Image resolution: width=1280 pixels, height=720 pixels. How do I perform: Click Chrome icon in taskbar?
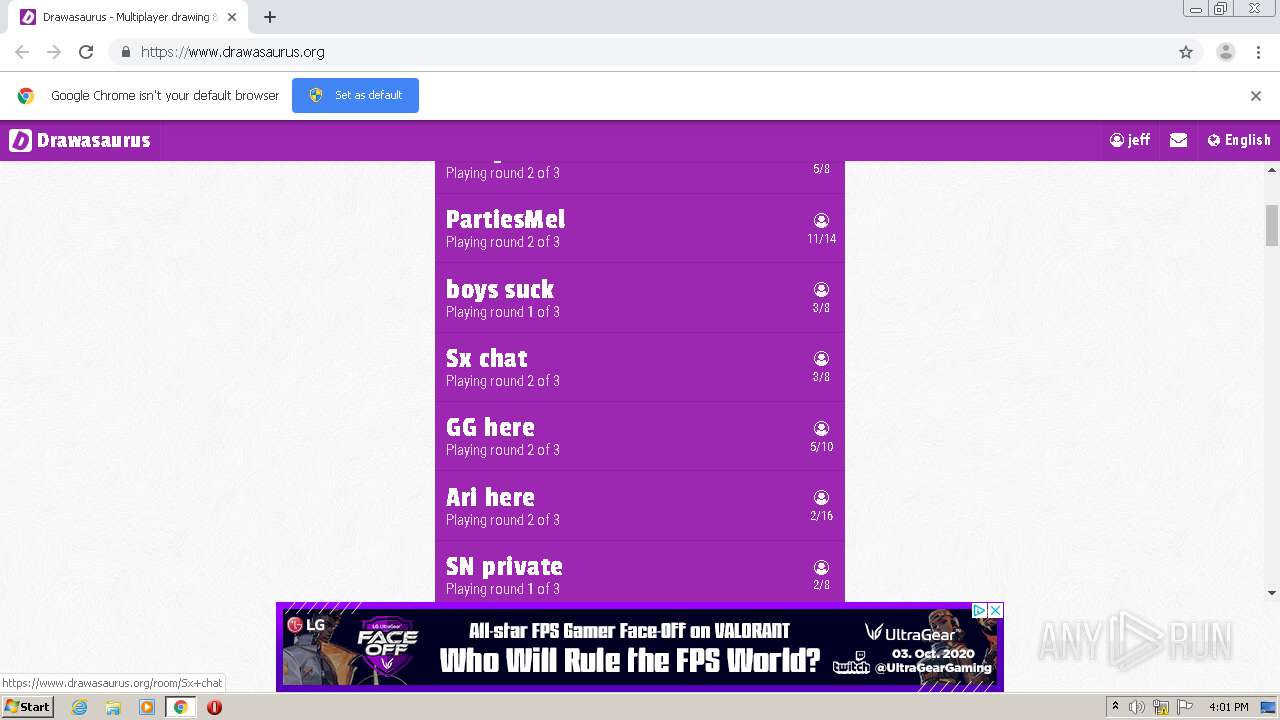pyautogui.click(x=180, y=707)
